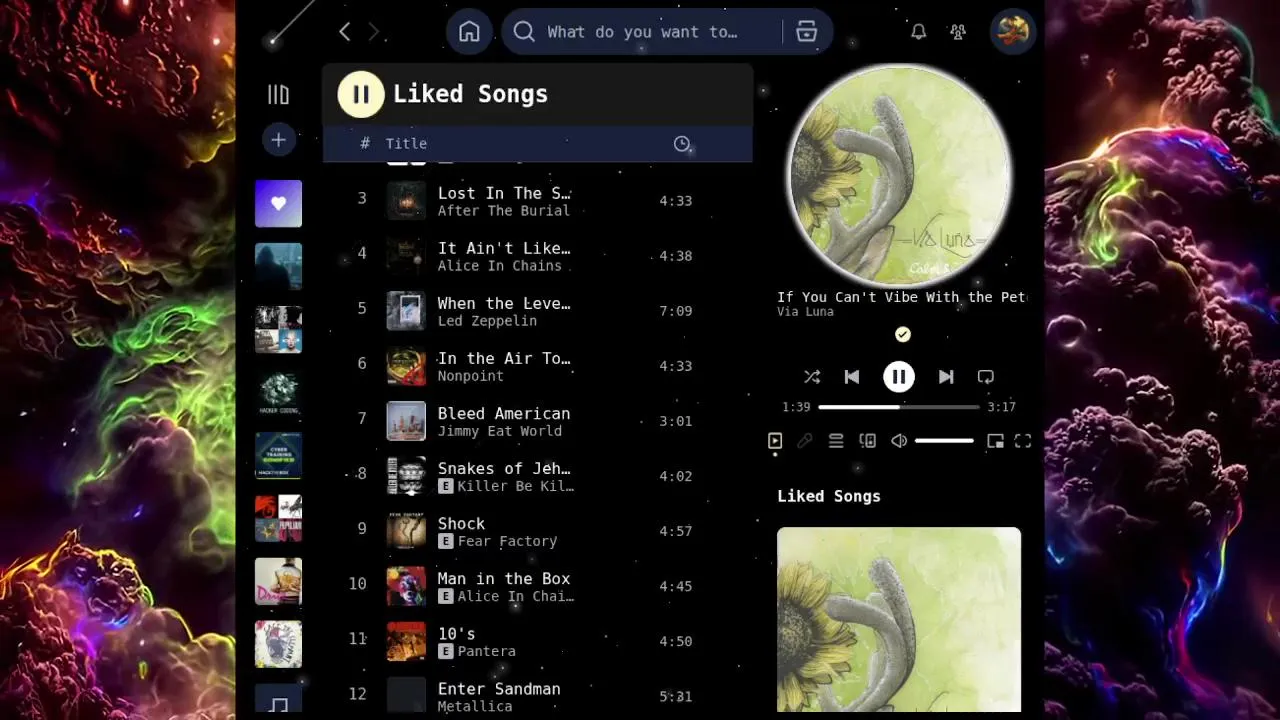Open lyrics with the microphone icon
Image resolution: width=1280 pixels, height=720 pixels.
coord(805,441)
